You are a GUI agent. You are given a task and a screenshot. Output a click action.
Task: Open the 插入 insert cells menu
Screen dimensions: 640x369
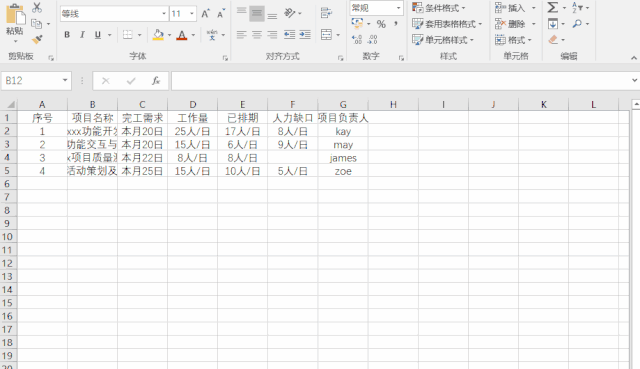(515, 8)
